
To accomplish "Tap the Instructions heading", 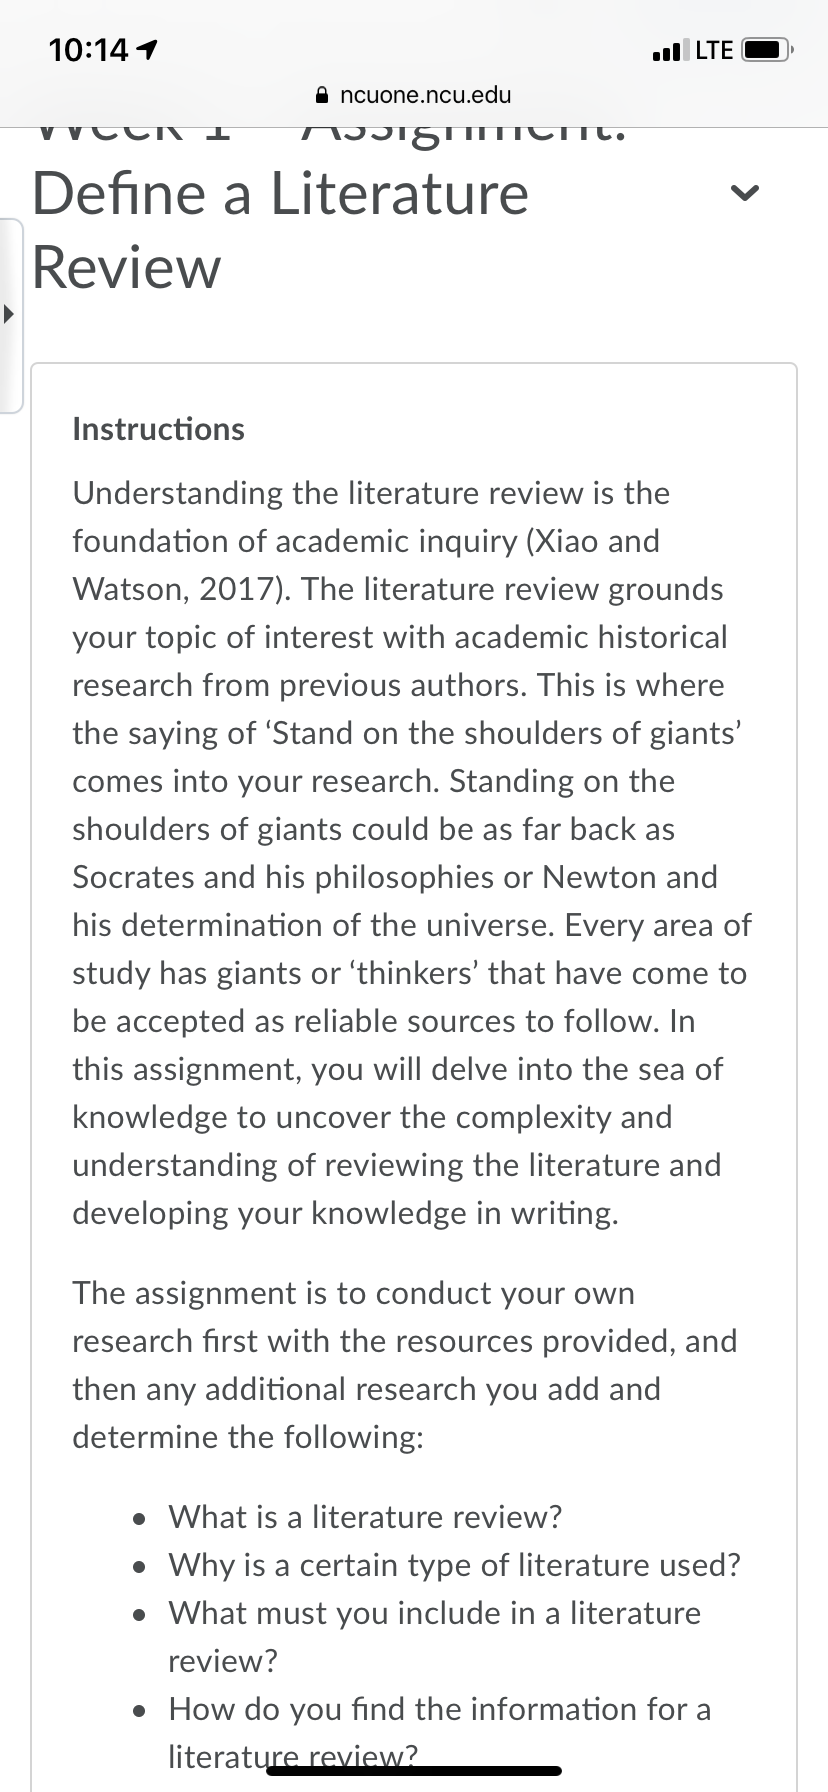I will coord(158,429).
